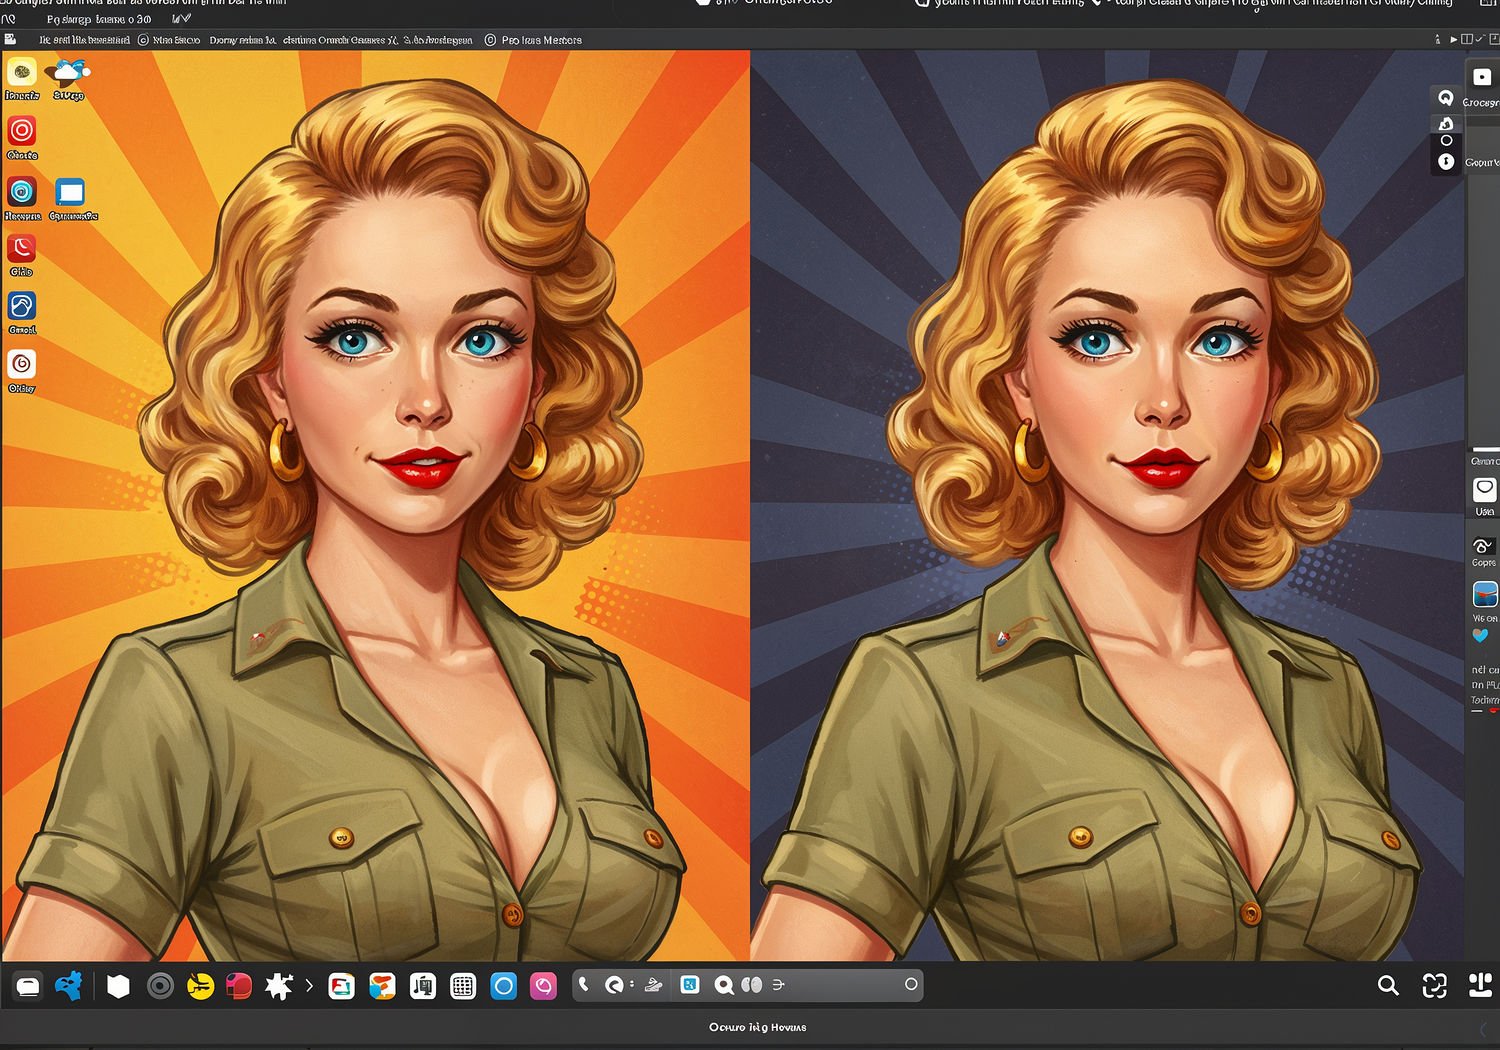Click the panel layout icon in top-right bar

[1467, 39]
